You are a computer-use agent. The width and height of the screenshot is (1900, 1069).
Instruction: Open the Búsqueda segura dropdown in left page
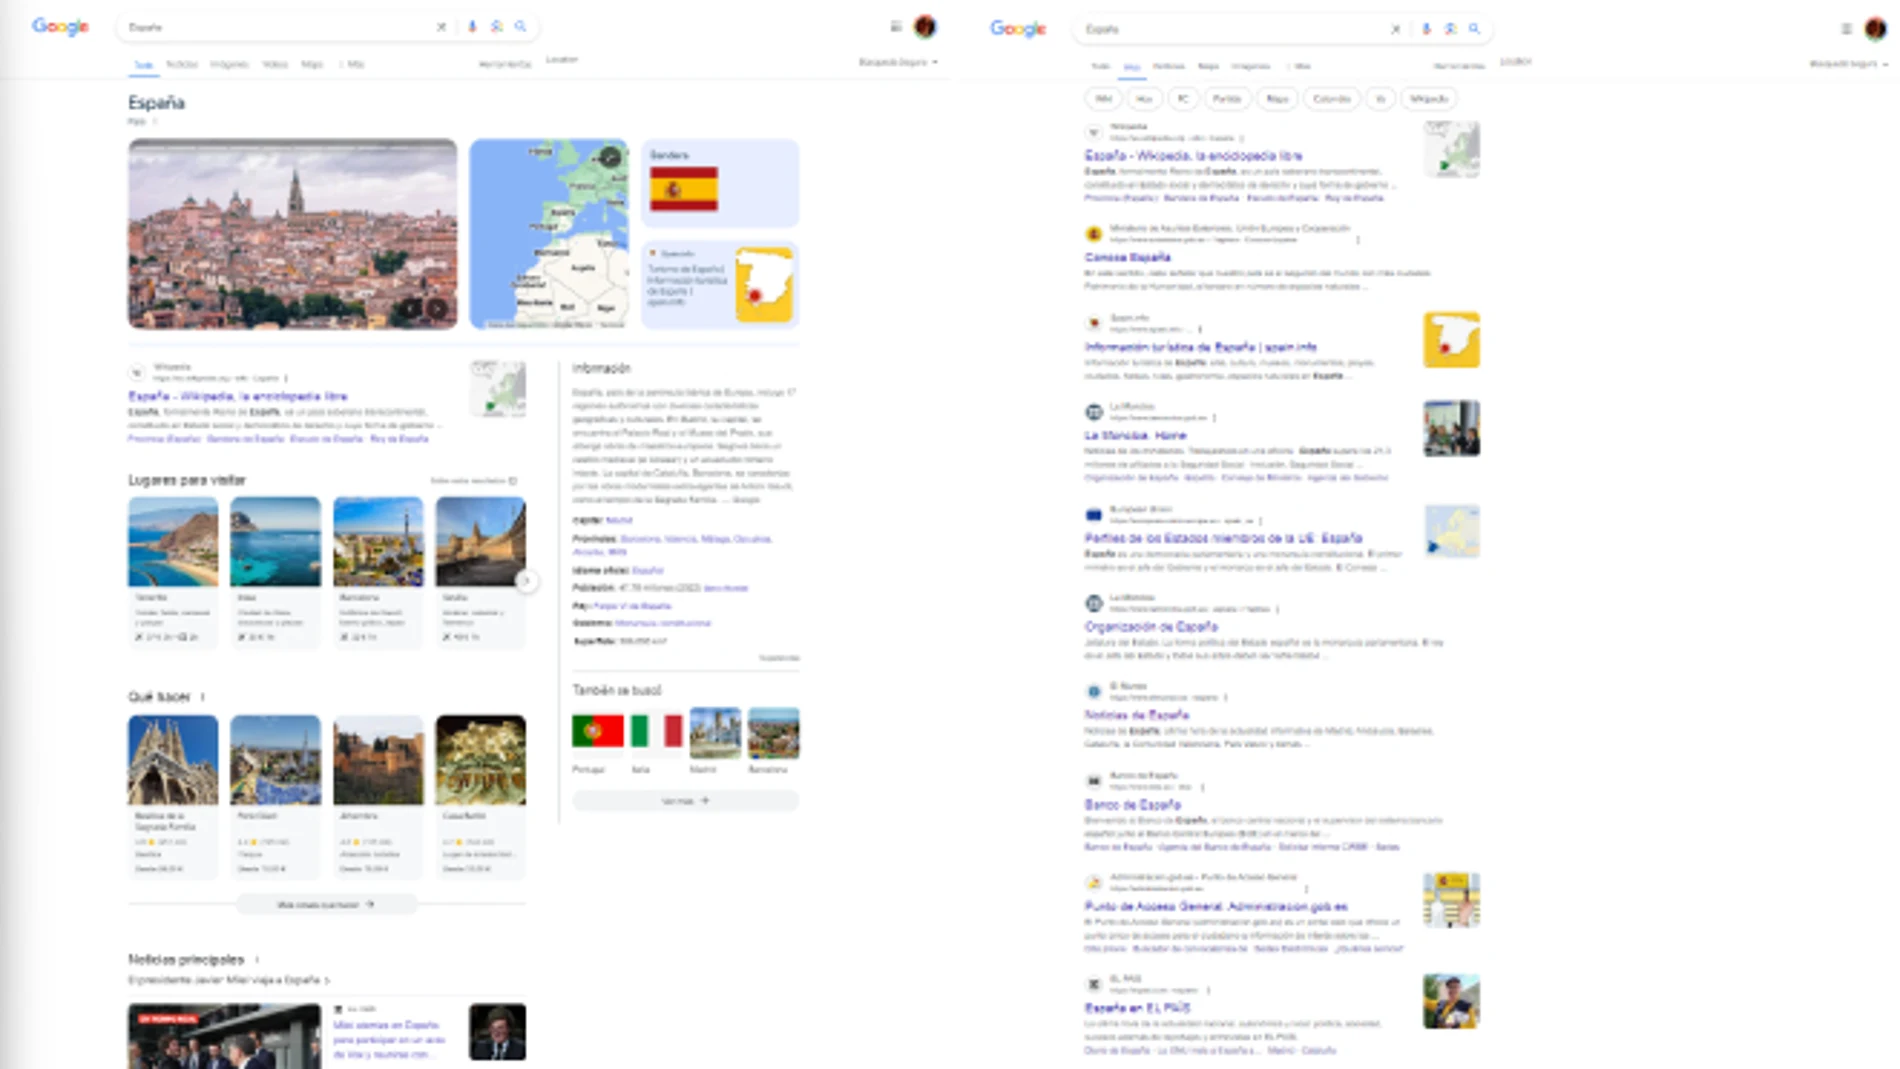coord(898,62)
